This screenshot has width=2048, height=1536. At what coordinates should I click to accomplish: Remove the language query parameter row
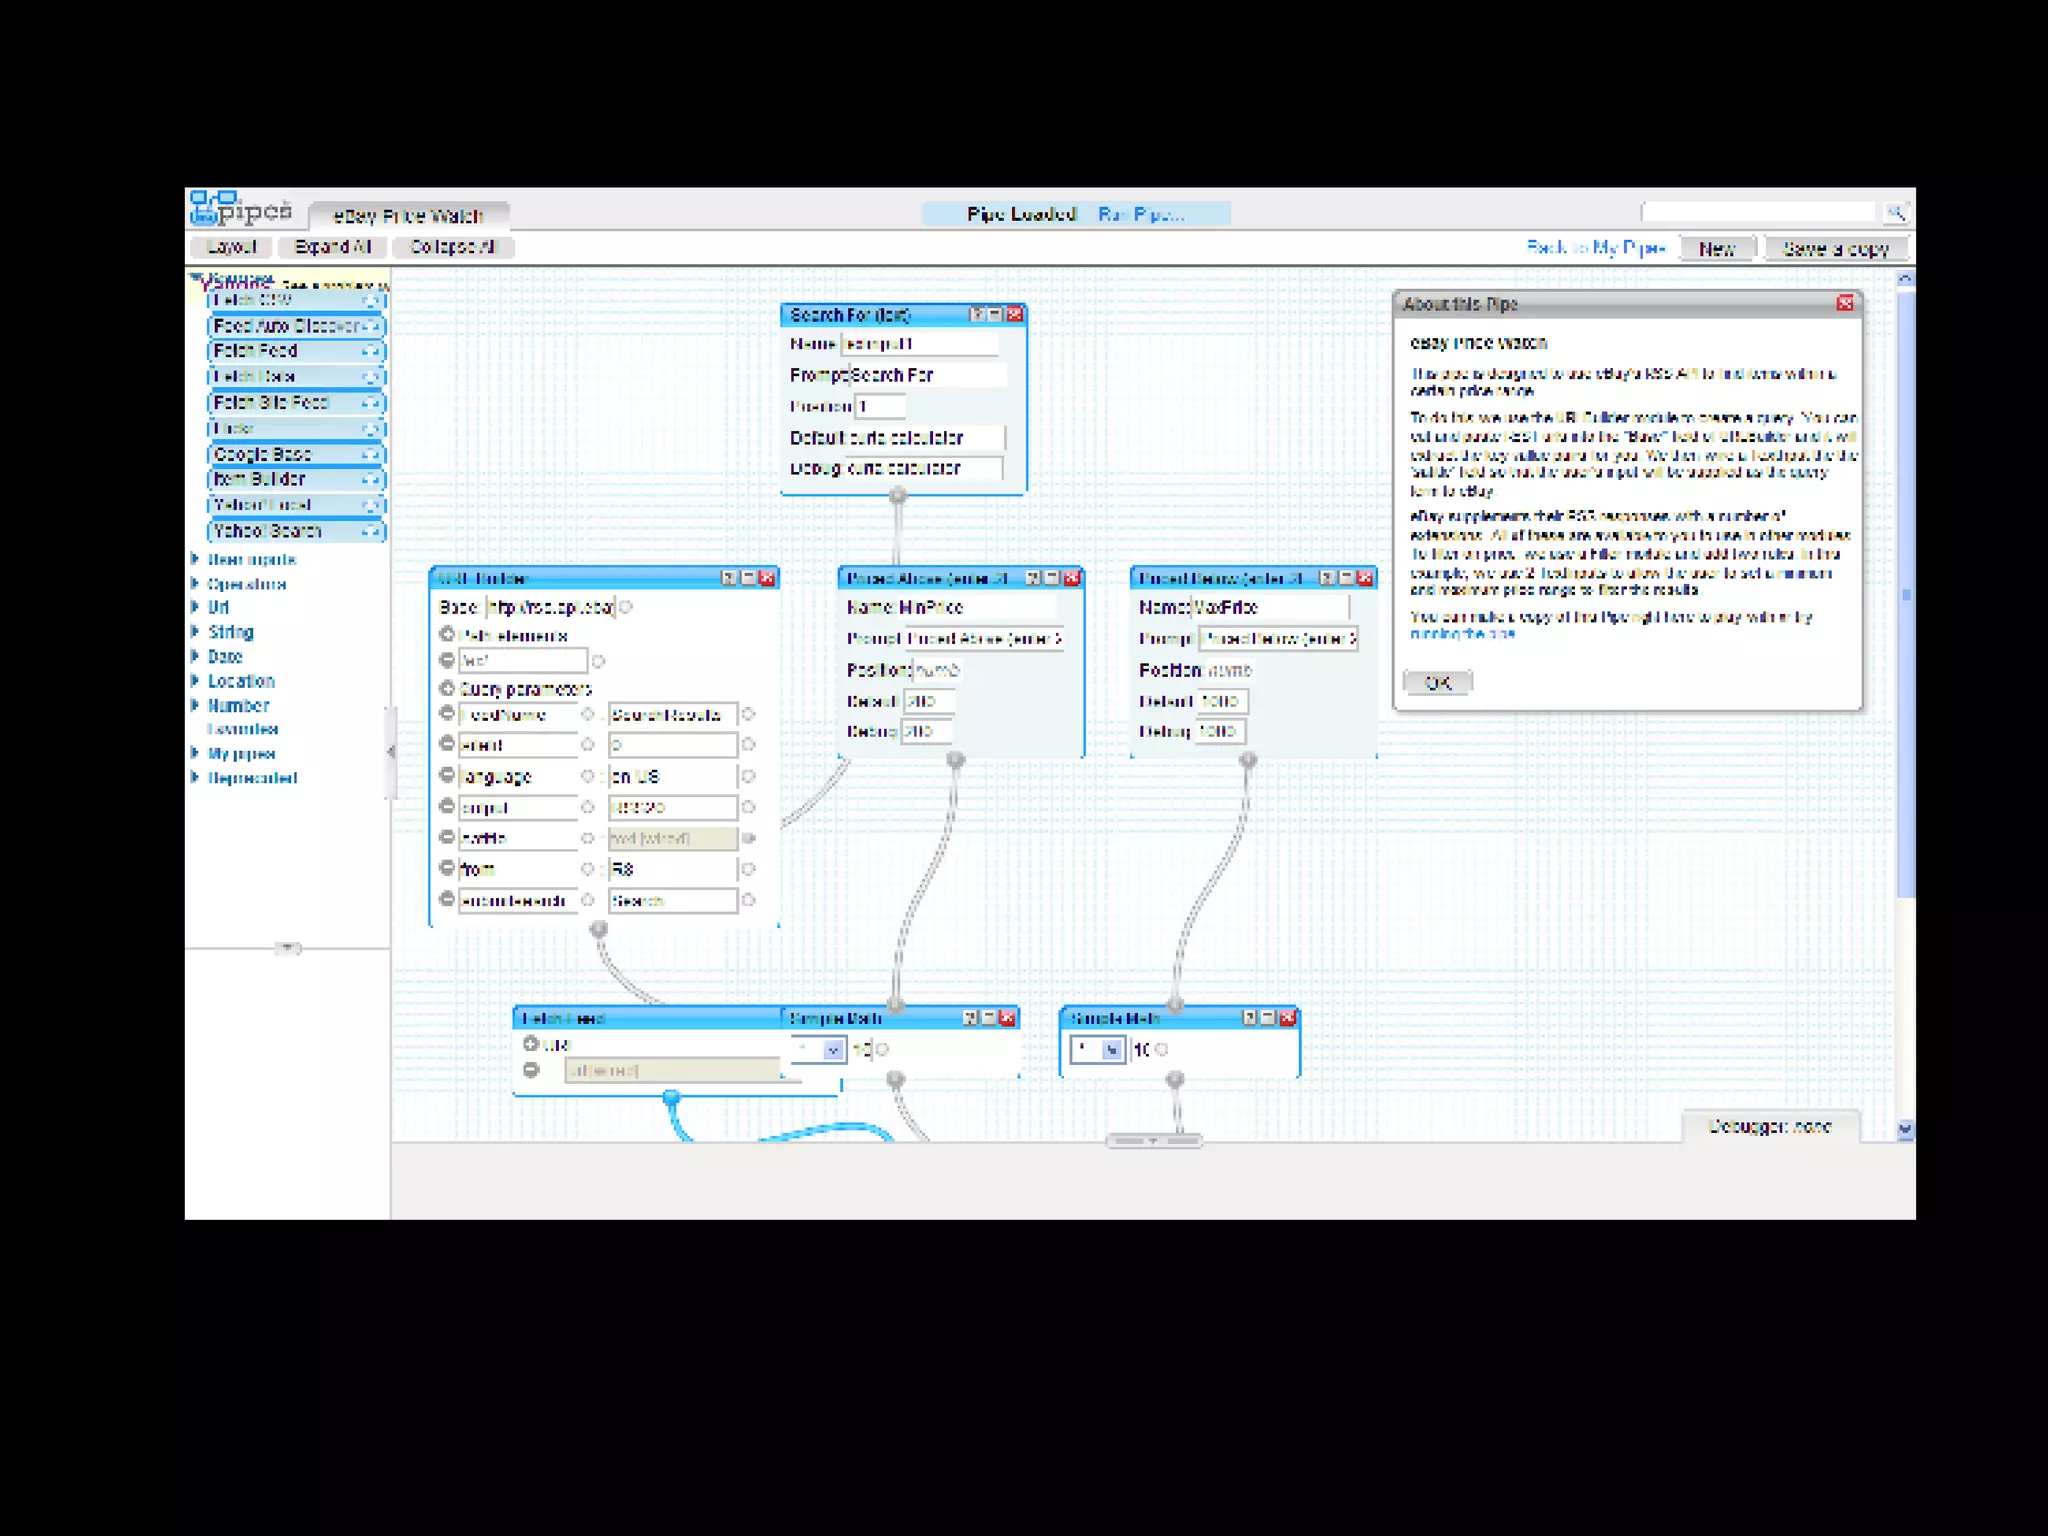click(447, 775)
